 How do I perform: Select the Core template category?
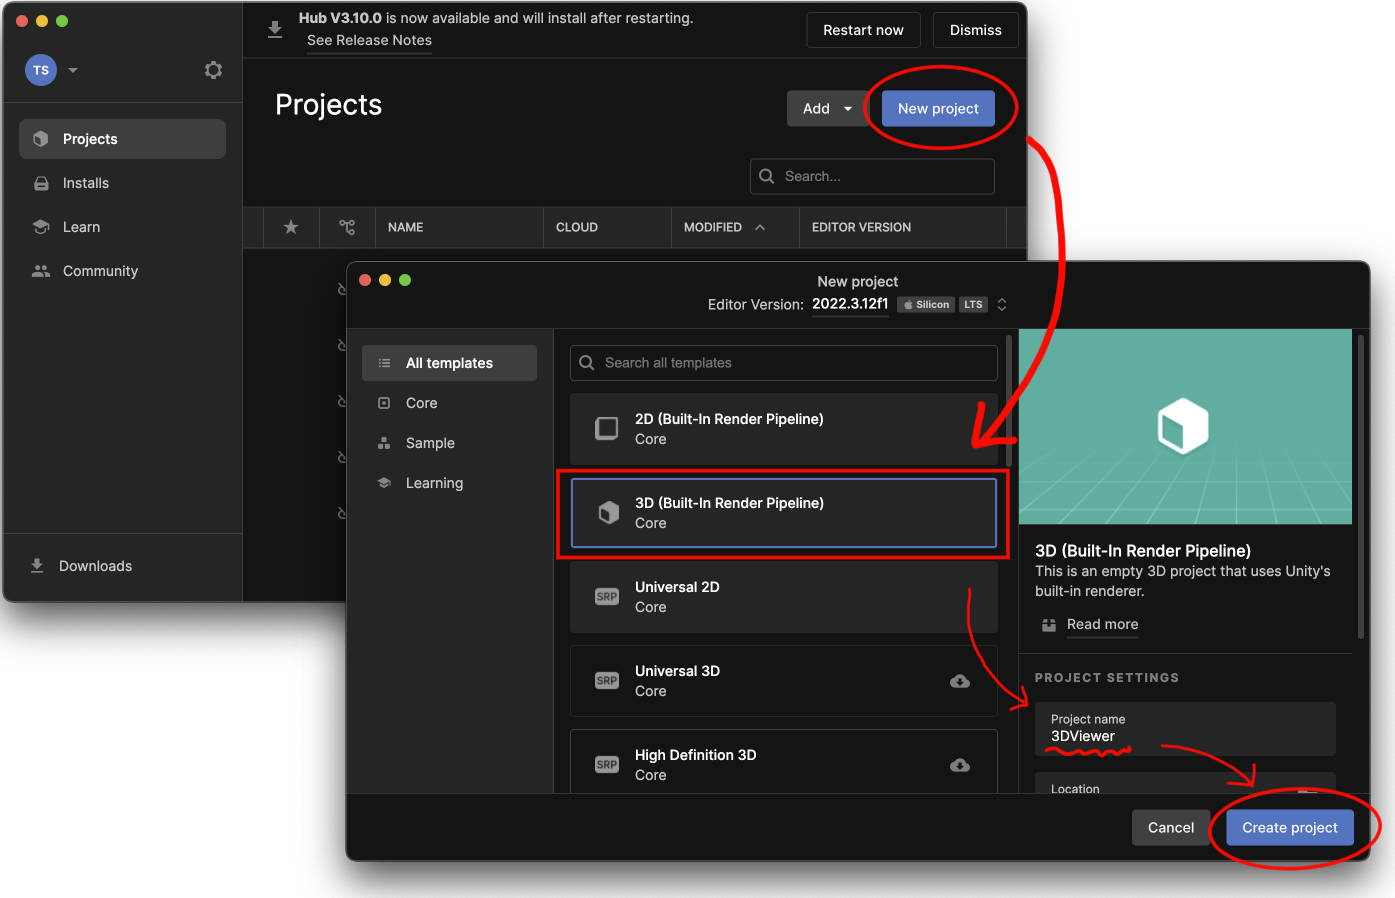click(x=421, y=403)
